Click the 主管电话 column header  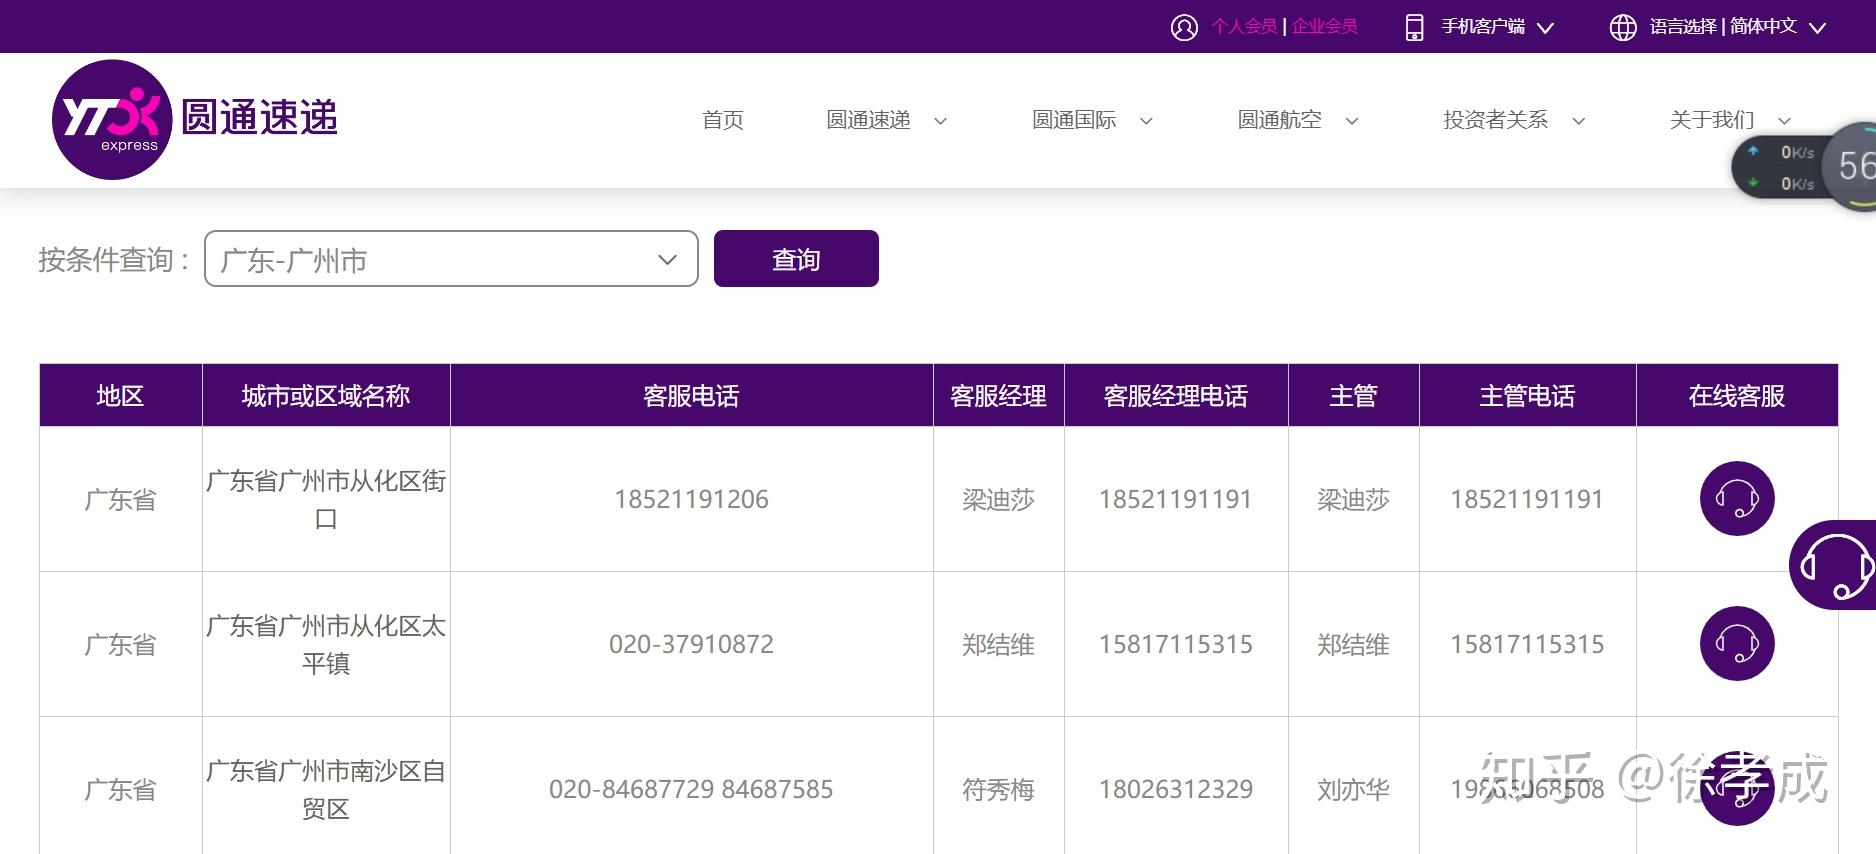(x=1527, y=396)
